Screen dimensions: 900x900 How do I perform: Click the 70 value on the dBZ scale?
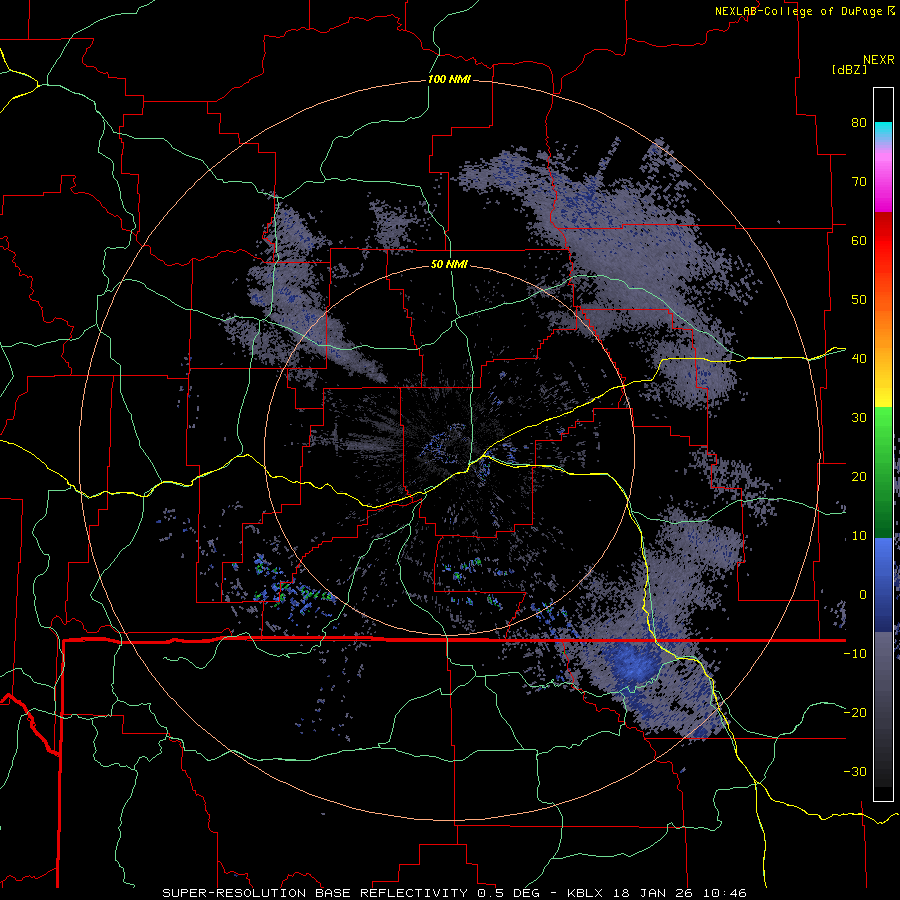click(859, 182)
